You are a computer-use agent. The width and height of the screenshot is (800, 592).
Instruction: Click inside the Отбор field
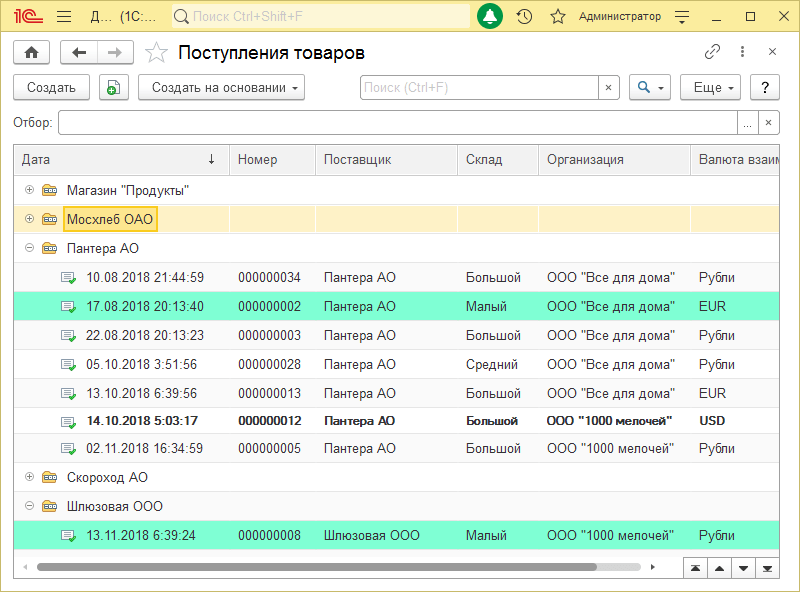(x=398, y=122)
